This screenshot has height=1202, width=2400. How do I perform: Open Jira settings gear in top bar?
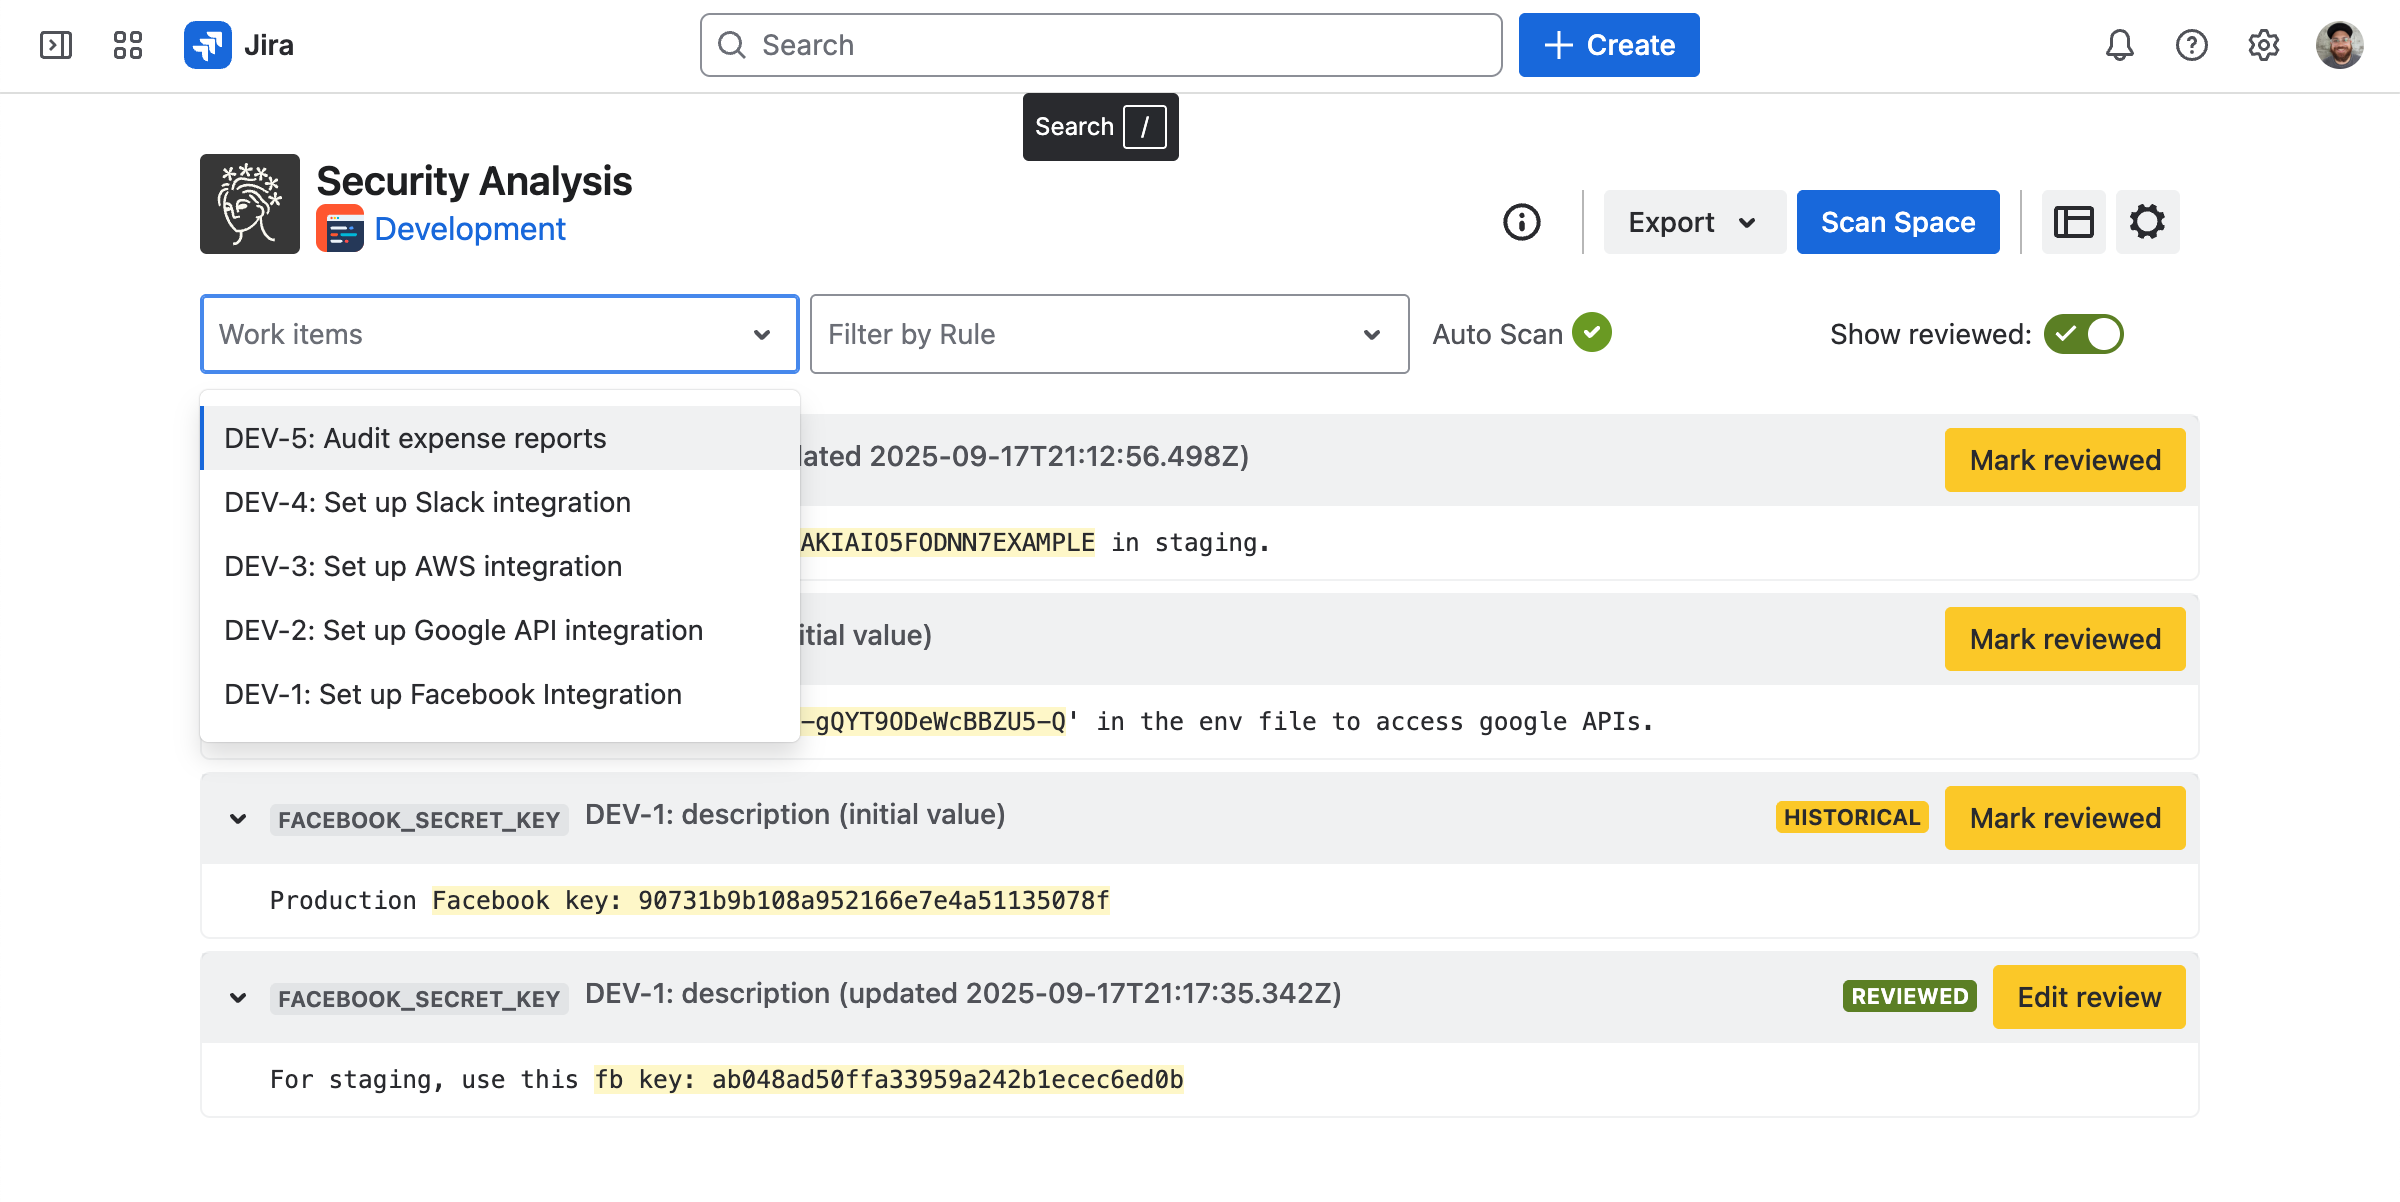pos(2263,45)
